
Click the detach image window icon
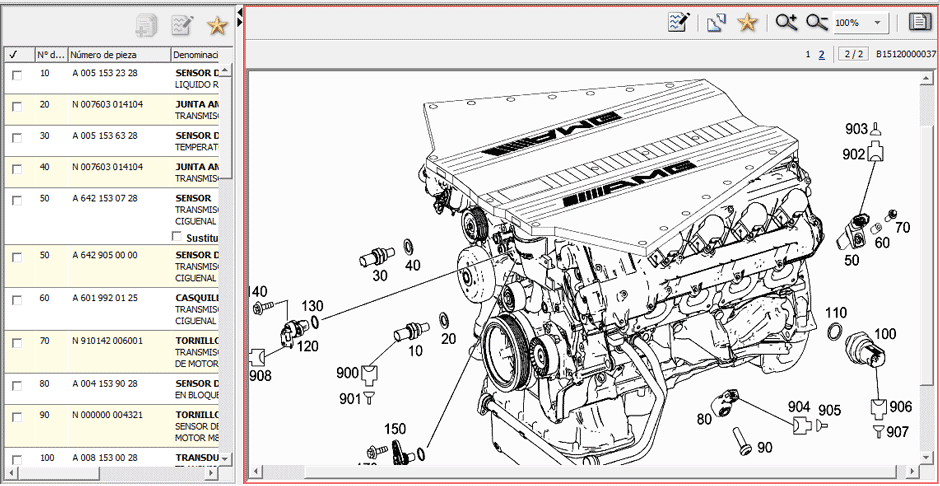716,23
